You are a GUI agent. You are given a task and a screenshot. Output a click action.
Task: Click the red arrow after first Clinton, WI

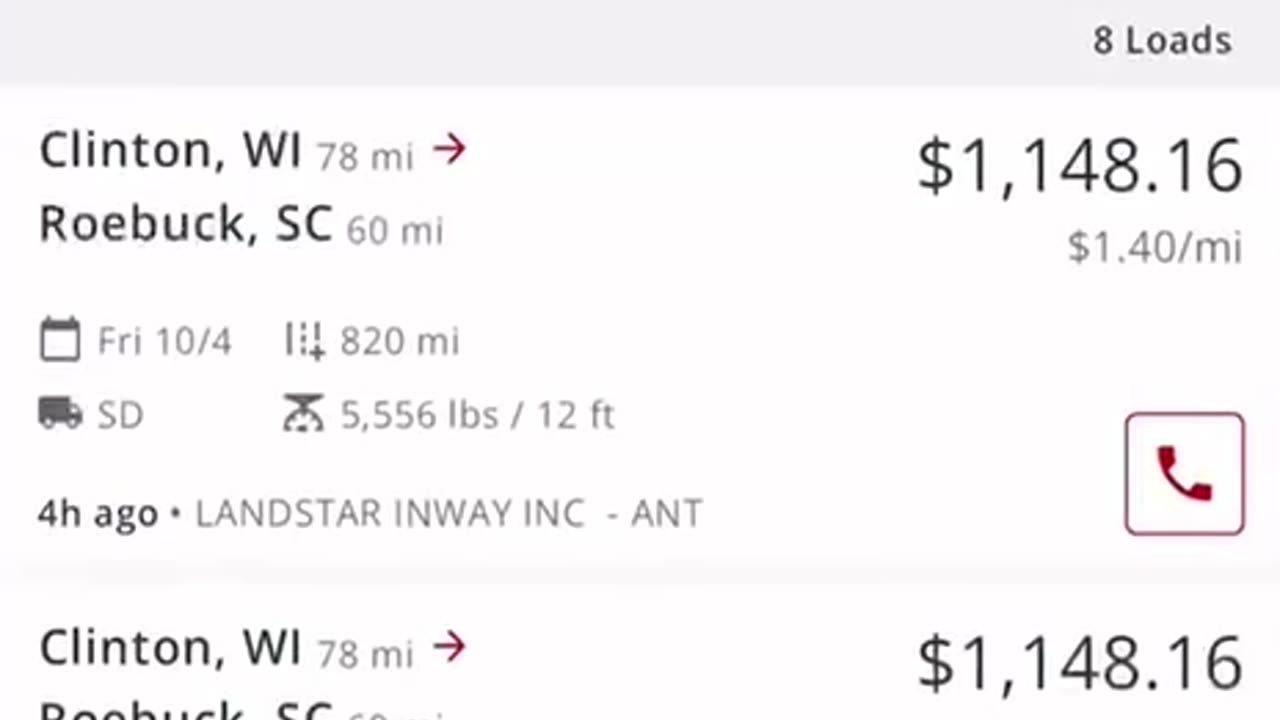450,150
